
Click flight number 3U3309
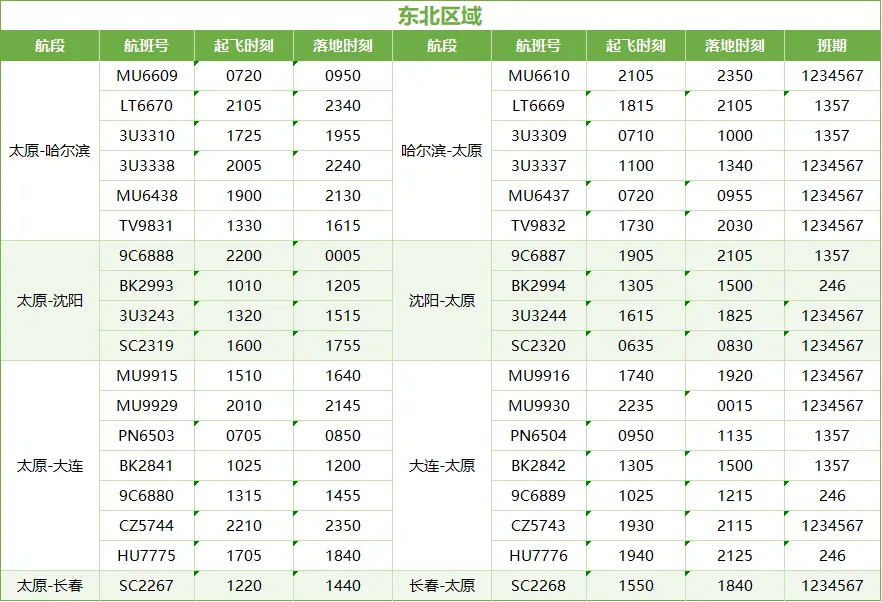539,136
